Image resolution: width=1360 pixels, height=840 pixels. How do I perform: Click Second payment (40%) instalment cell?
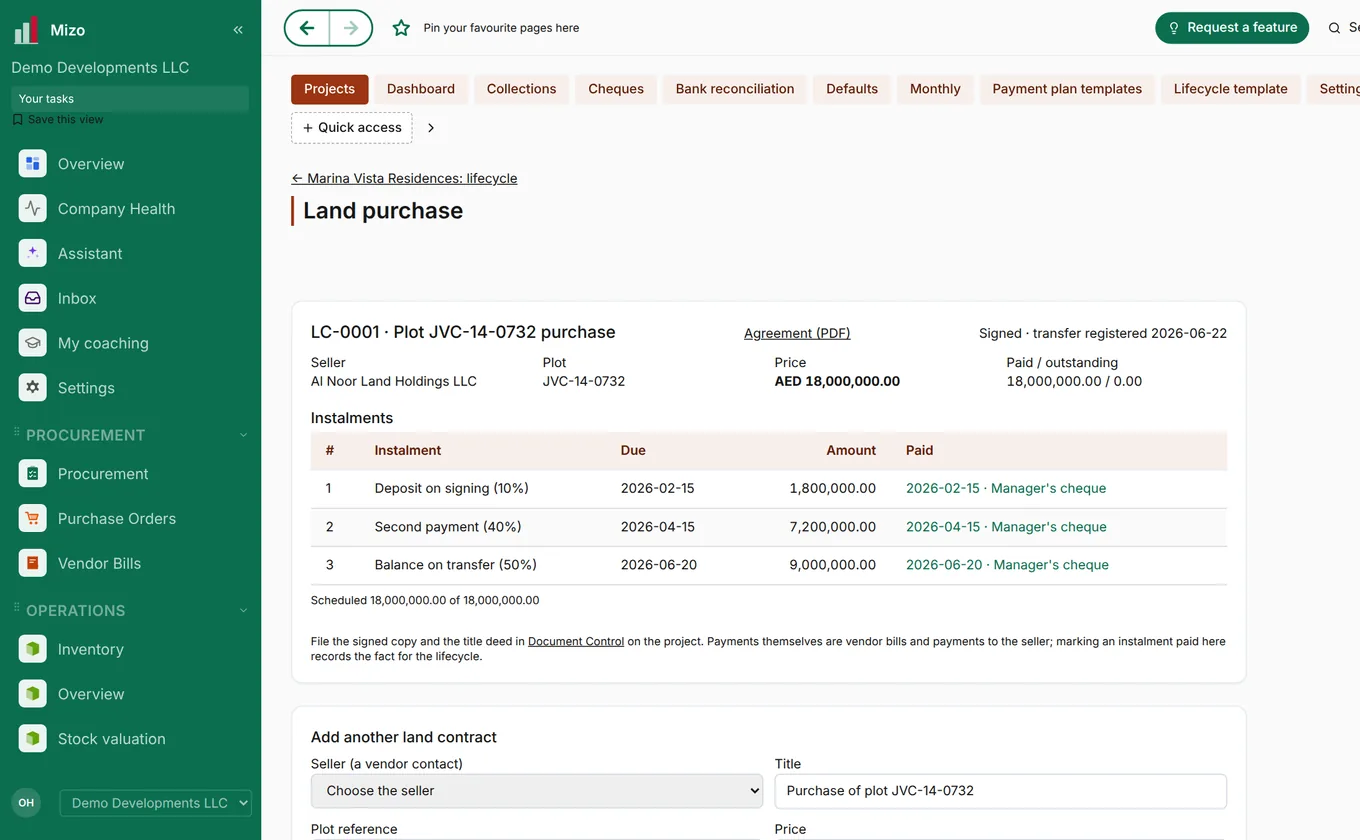(x=448, y=527)
